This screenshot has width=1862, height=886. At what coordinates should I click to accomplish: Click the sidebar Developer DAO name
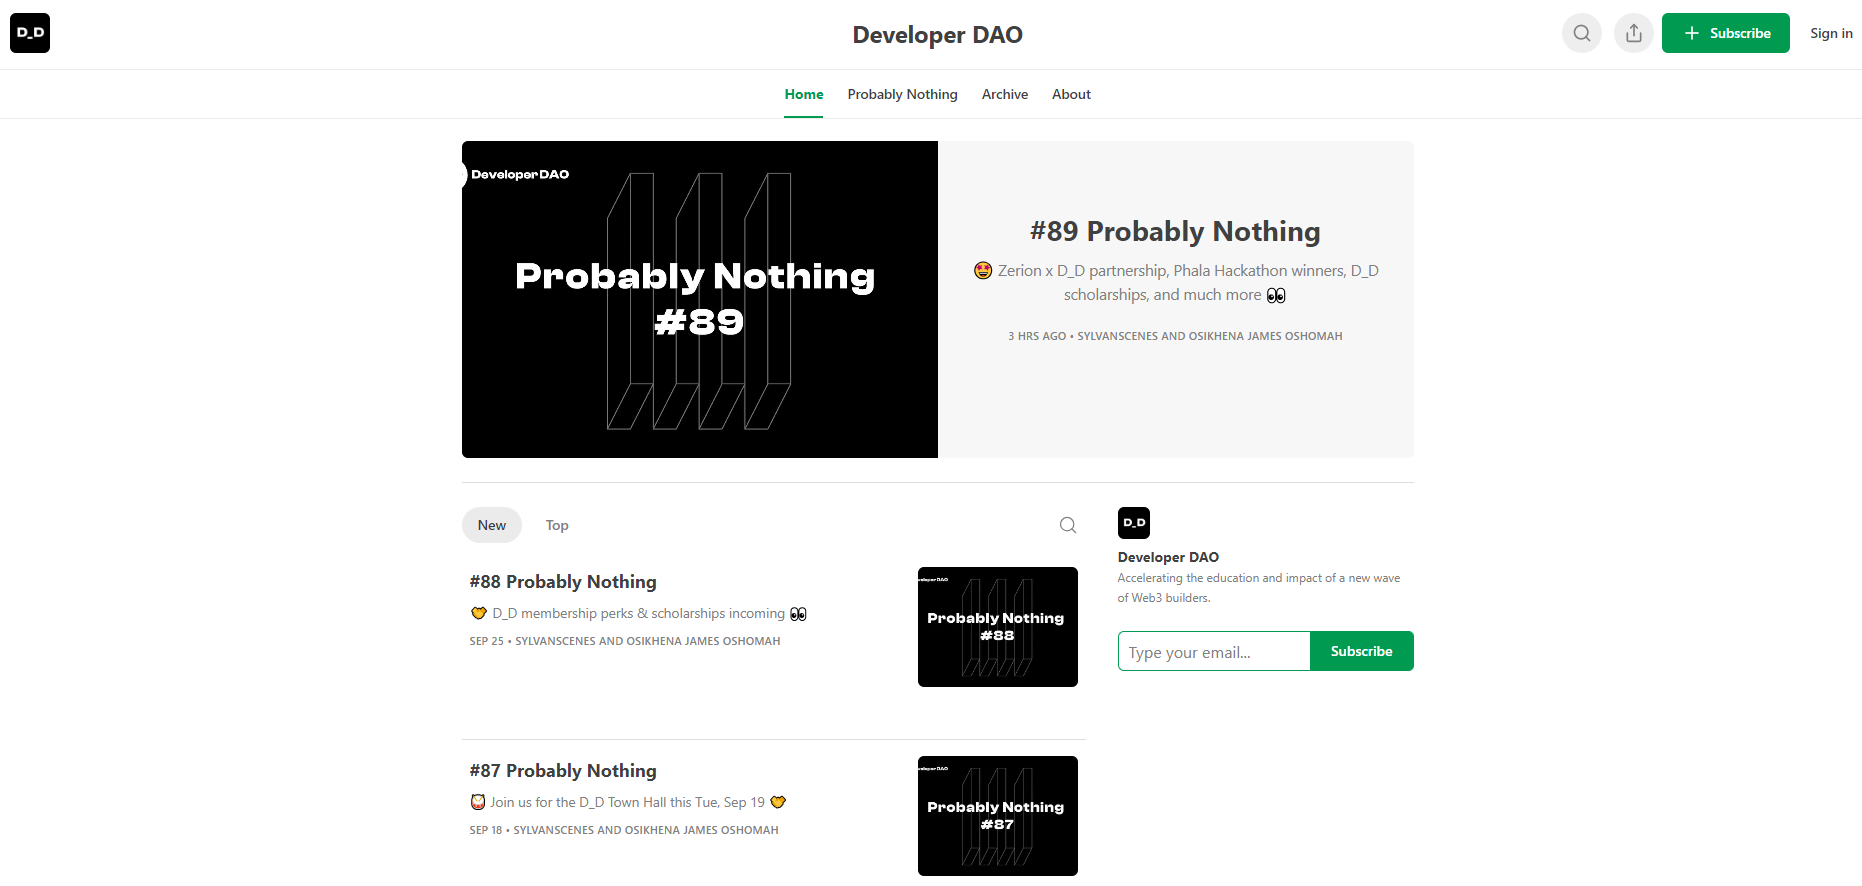pos(1168,557)
